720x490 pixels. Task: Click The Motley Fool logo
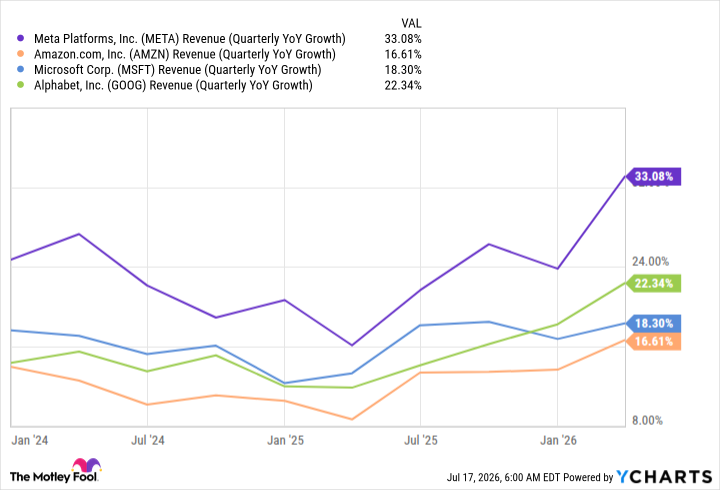tap(55, 471)
